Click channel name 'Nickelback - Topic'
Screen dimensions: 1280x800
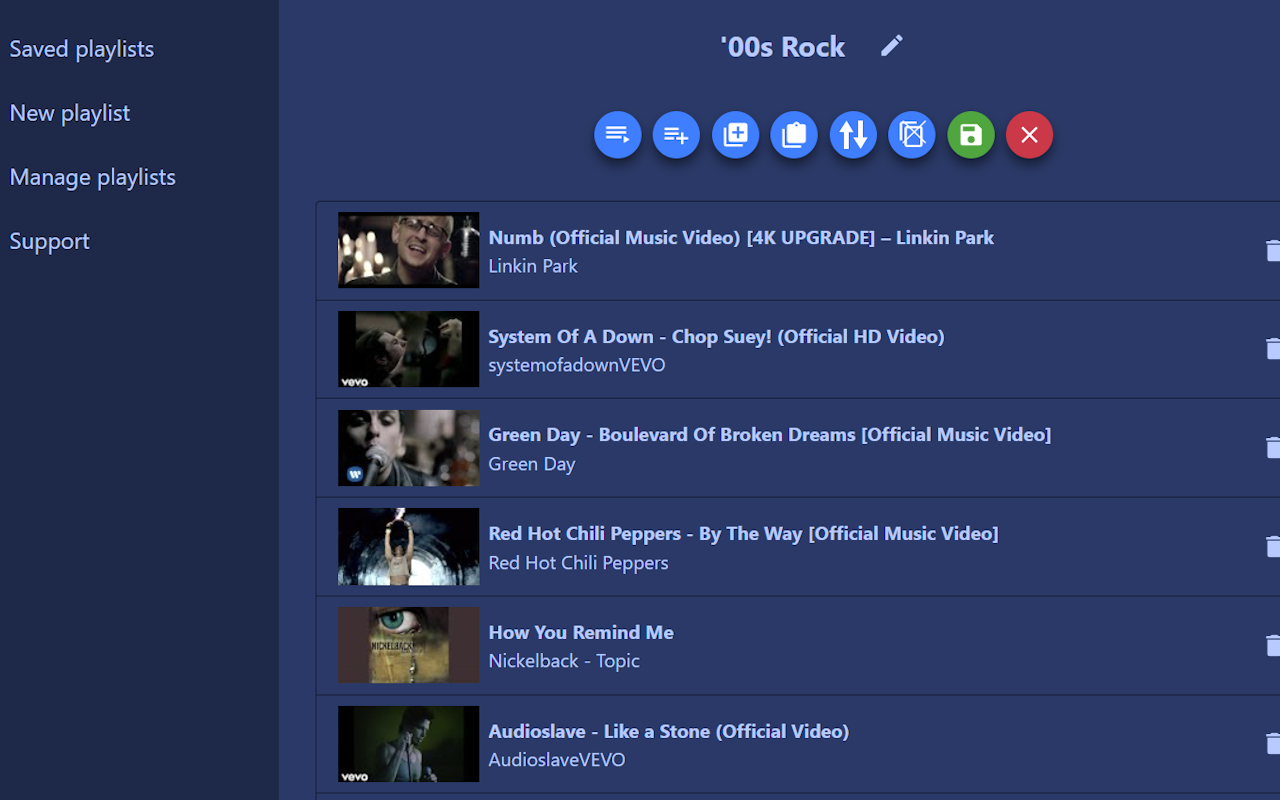coord(564,661)
